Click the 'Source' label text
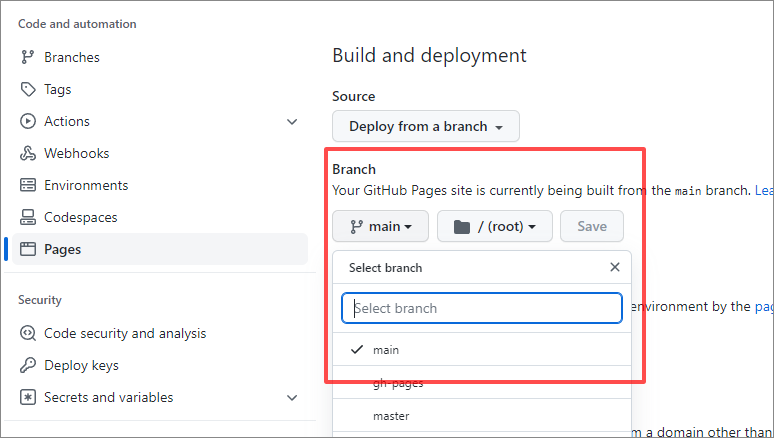Viewport: 774px width, 438px height. click(353, 96)
